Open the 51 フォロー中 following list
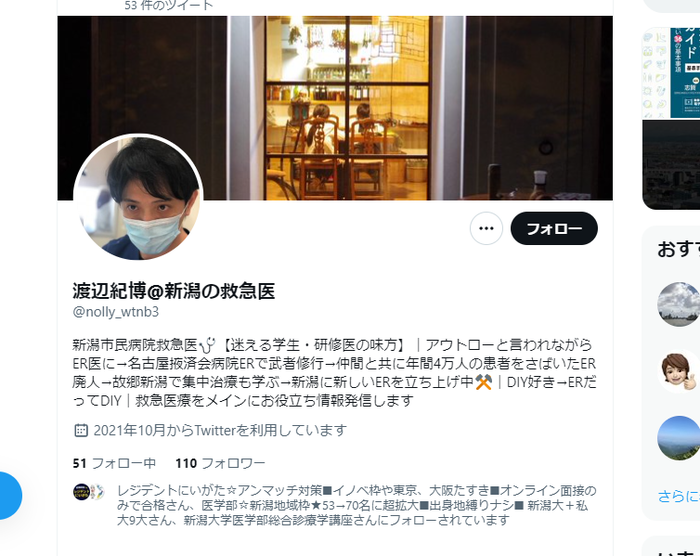700x556 pixels. point(114,463)
